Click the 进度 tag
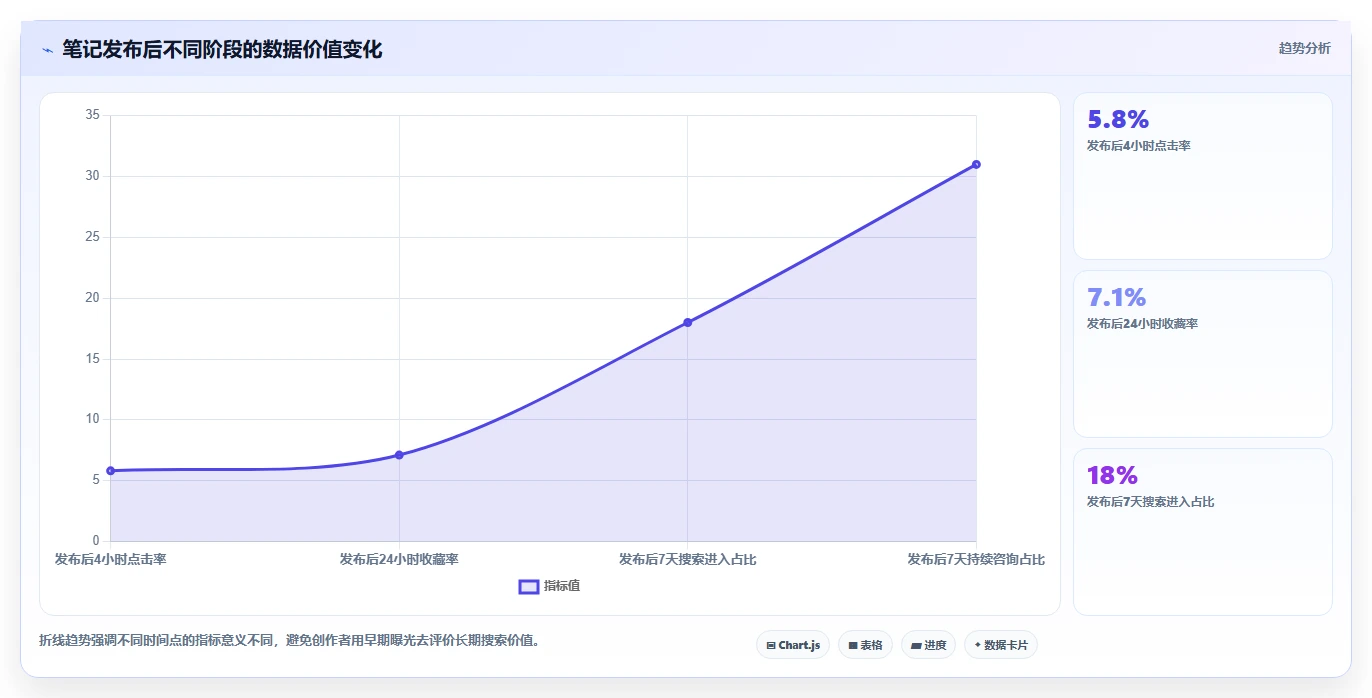Viewport: 1372px width, 698px height. (x=928, y=645)
